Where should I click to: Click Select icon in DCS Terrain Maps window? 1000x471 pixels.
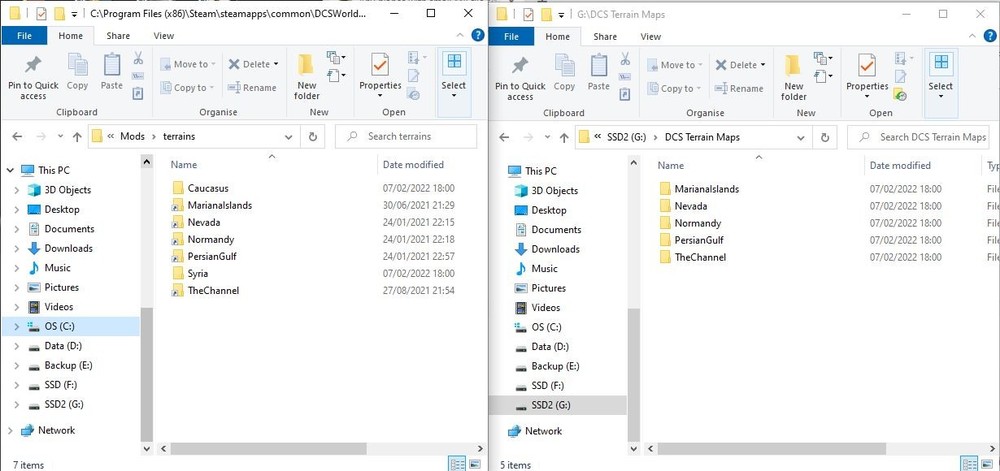coord(941,63)
